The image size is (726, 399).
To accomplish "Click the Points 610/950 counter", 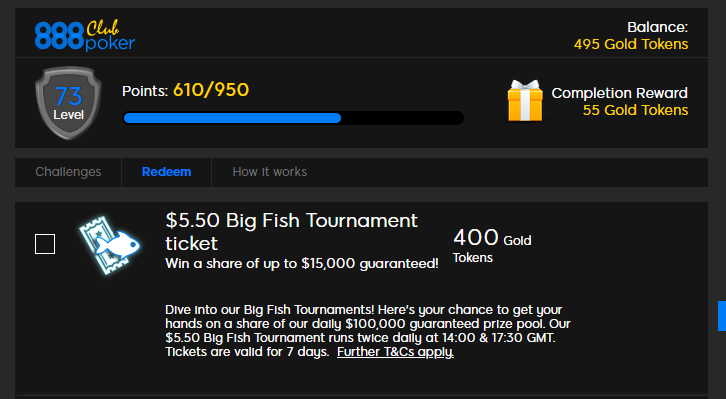I will pyautogui.click(x=185, y=90).
